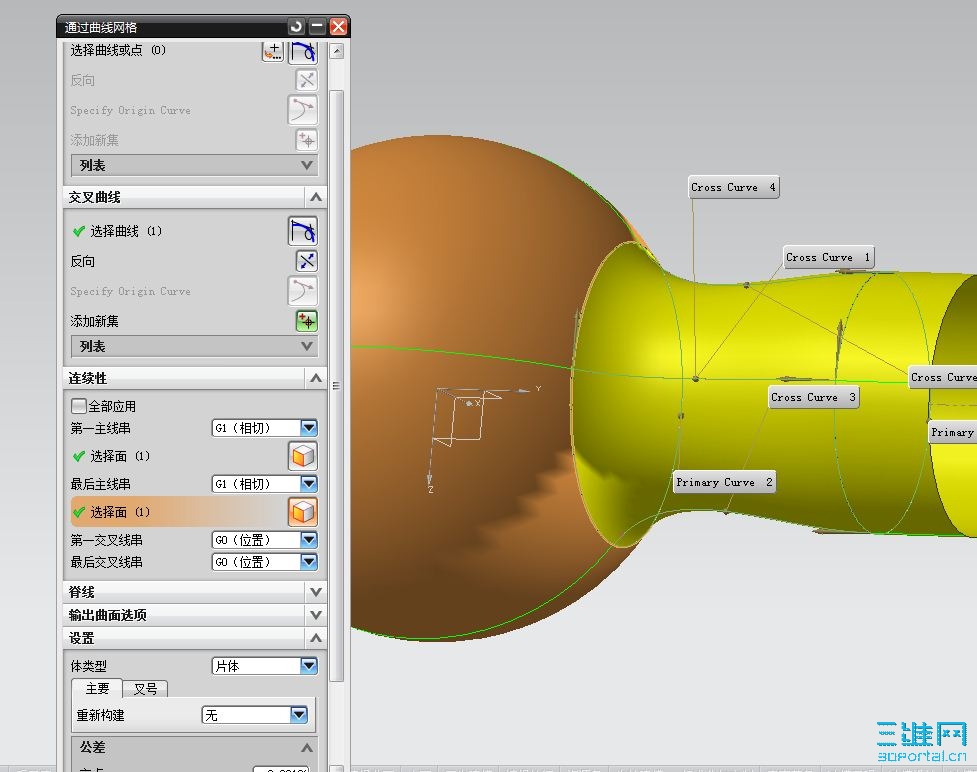This screenshot has height=772, width=977.
Task: Collapse the 交叉曲线 section
Action: pos(316,198)
